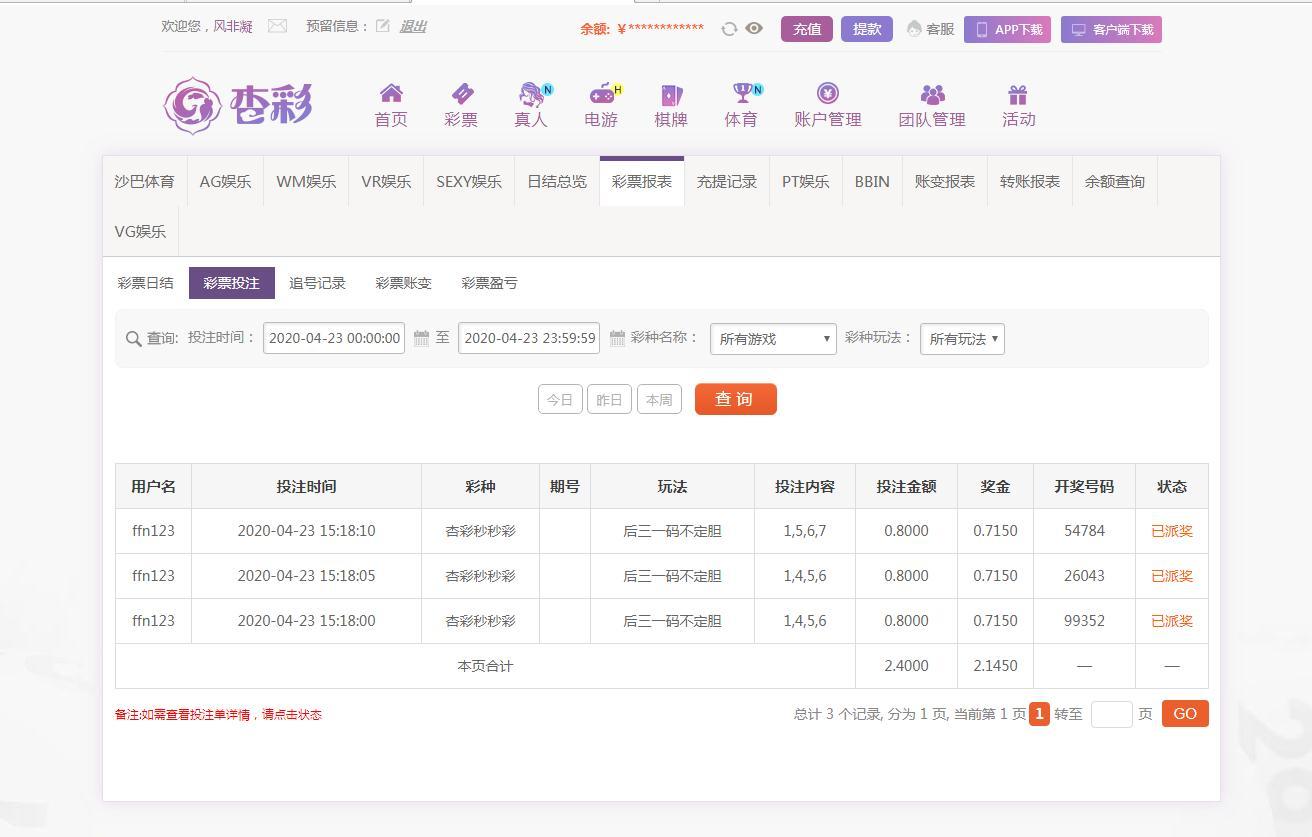Select the 今日 quick date filter
The width and height of the screenshot is (1312, 837).
point(560,400)
